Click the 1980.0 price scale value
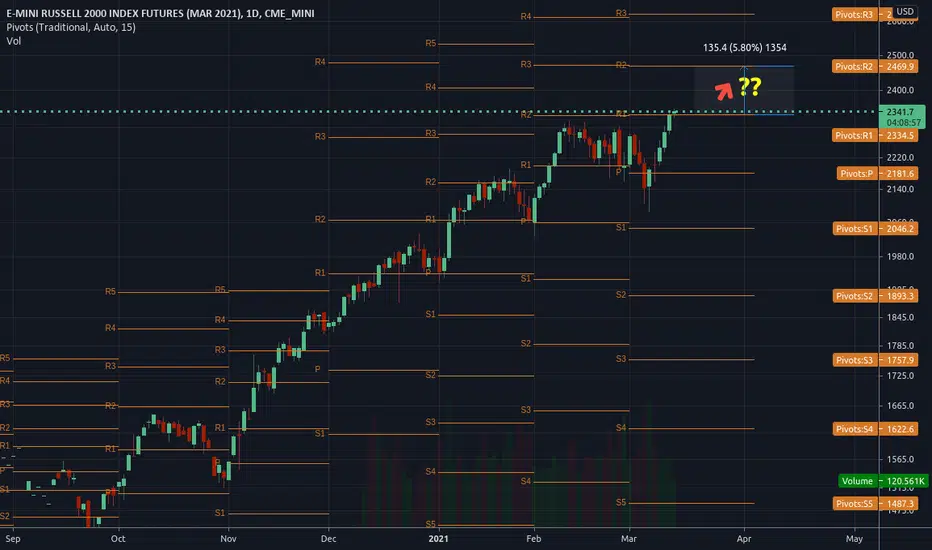Viewport: 932px width, 550px height. [900, 257]
